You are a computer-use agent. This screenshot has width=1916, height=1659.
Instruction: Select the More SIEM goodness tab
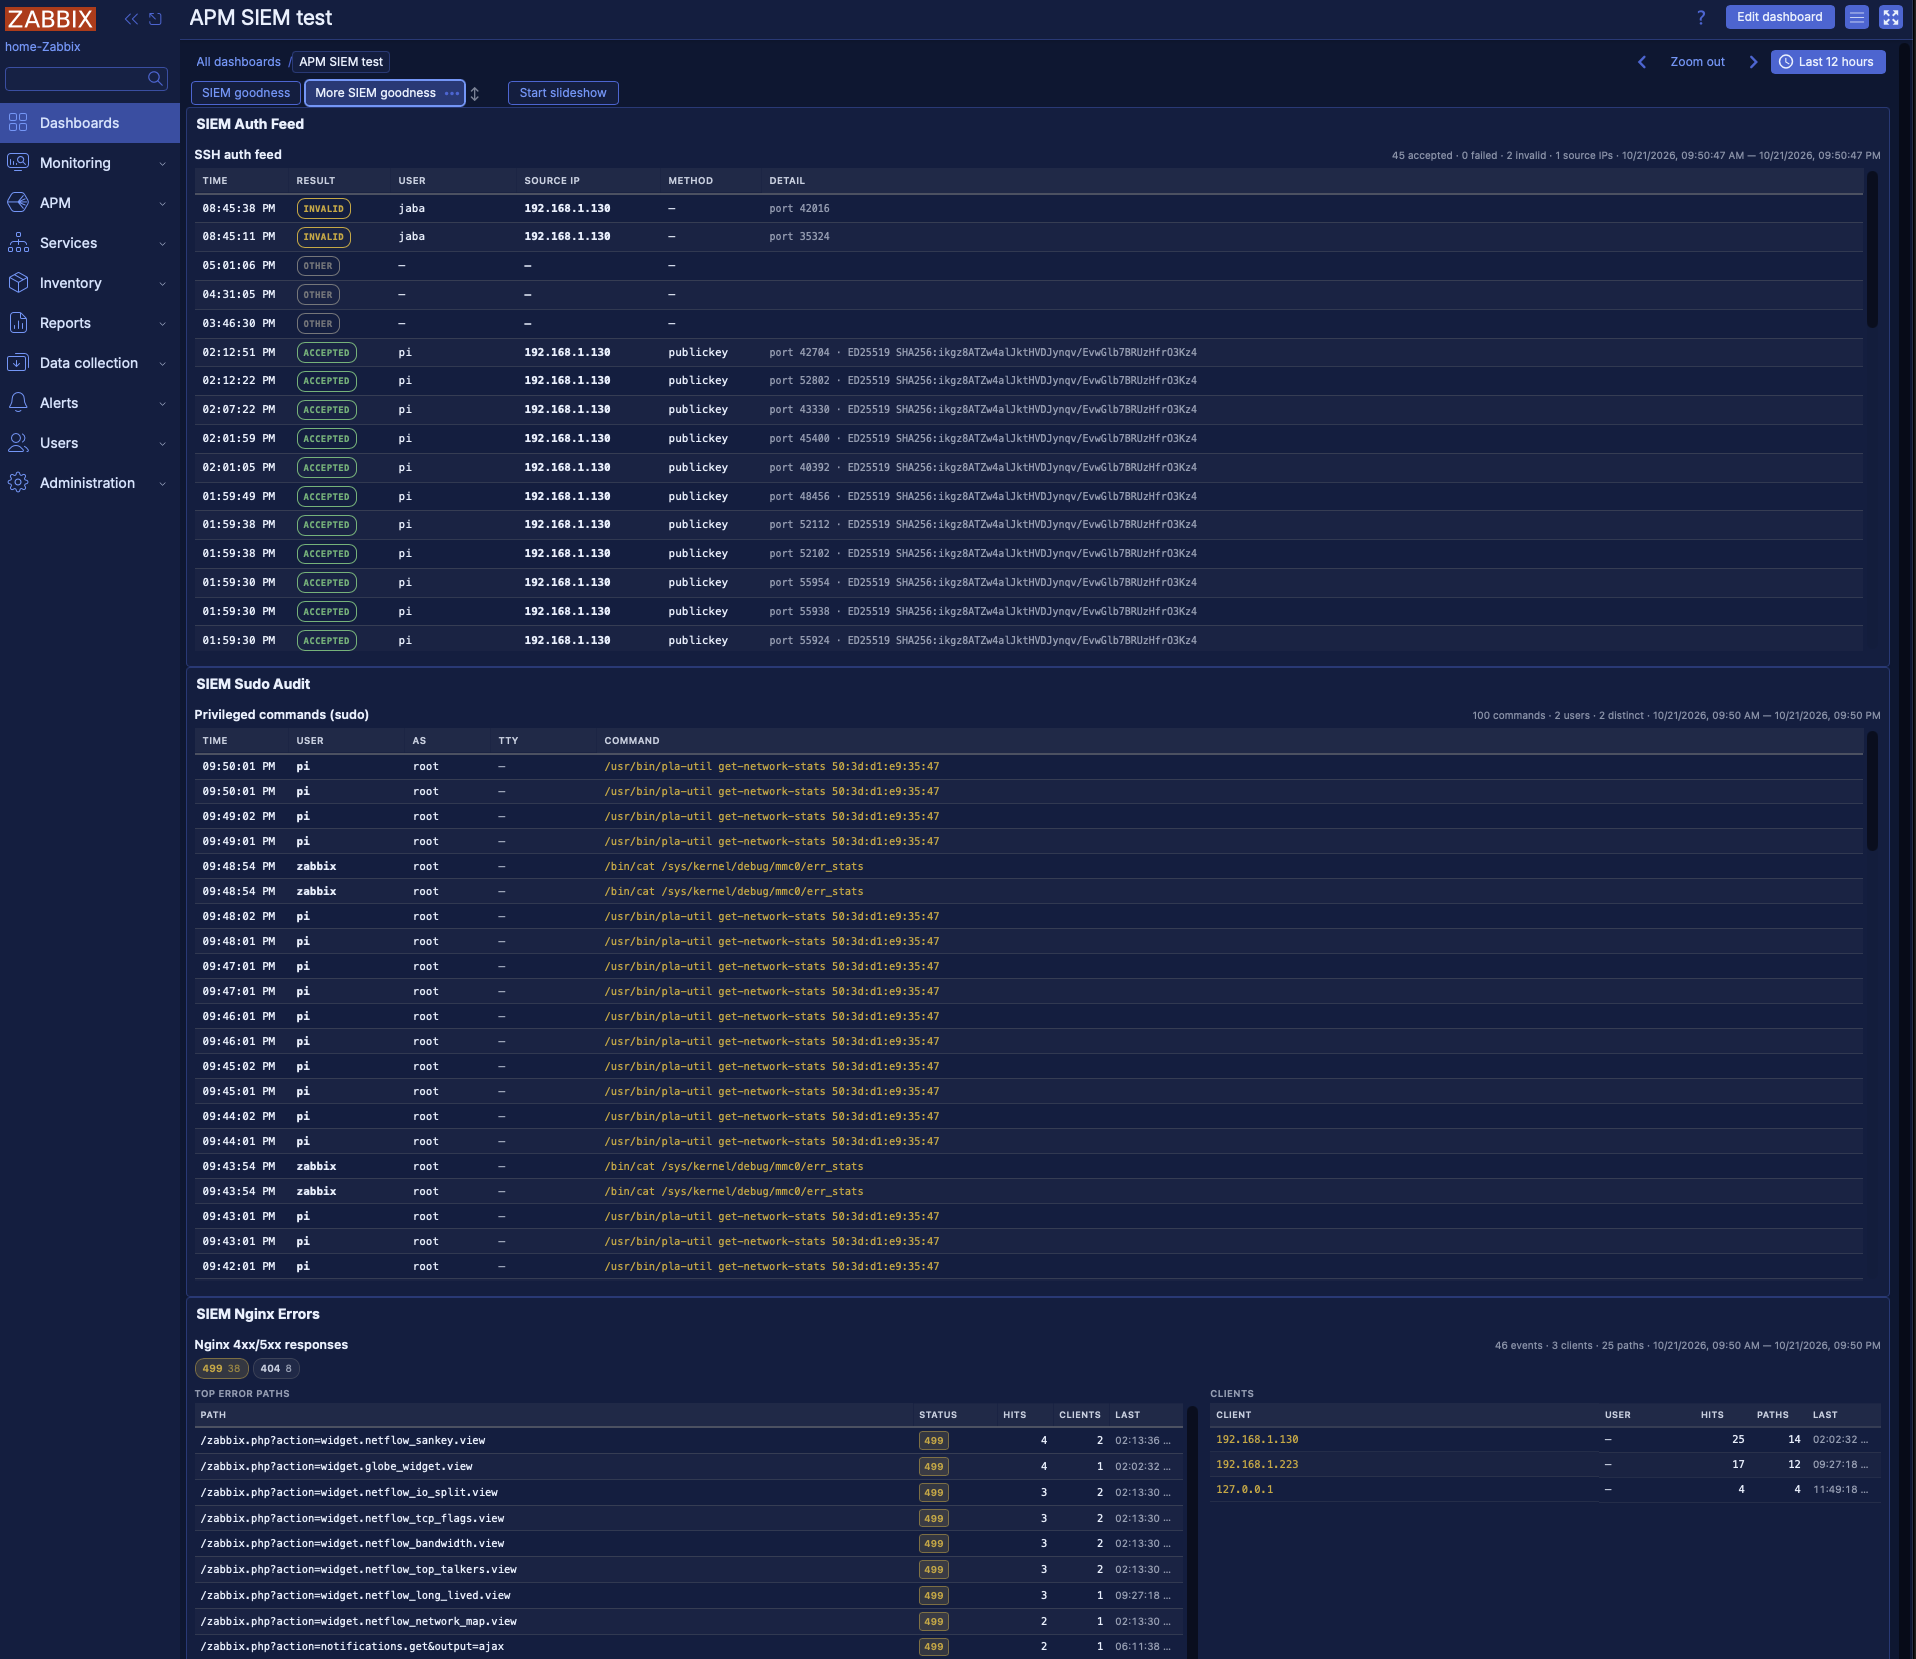[376, 93]
